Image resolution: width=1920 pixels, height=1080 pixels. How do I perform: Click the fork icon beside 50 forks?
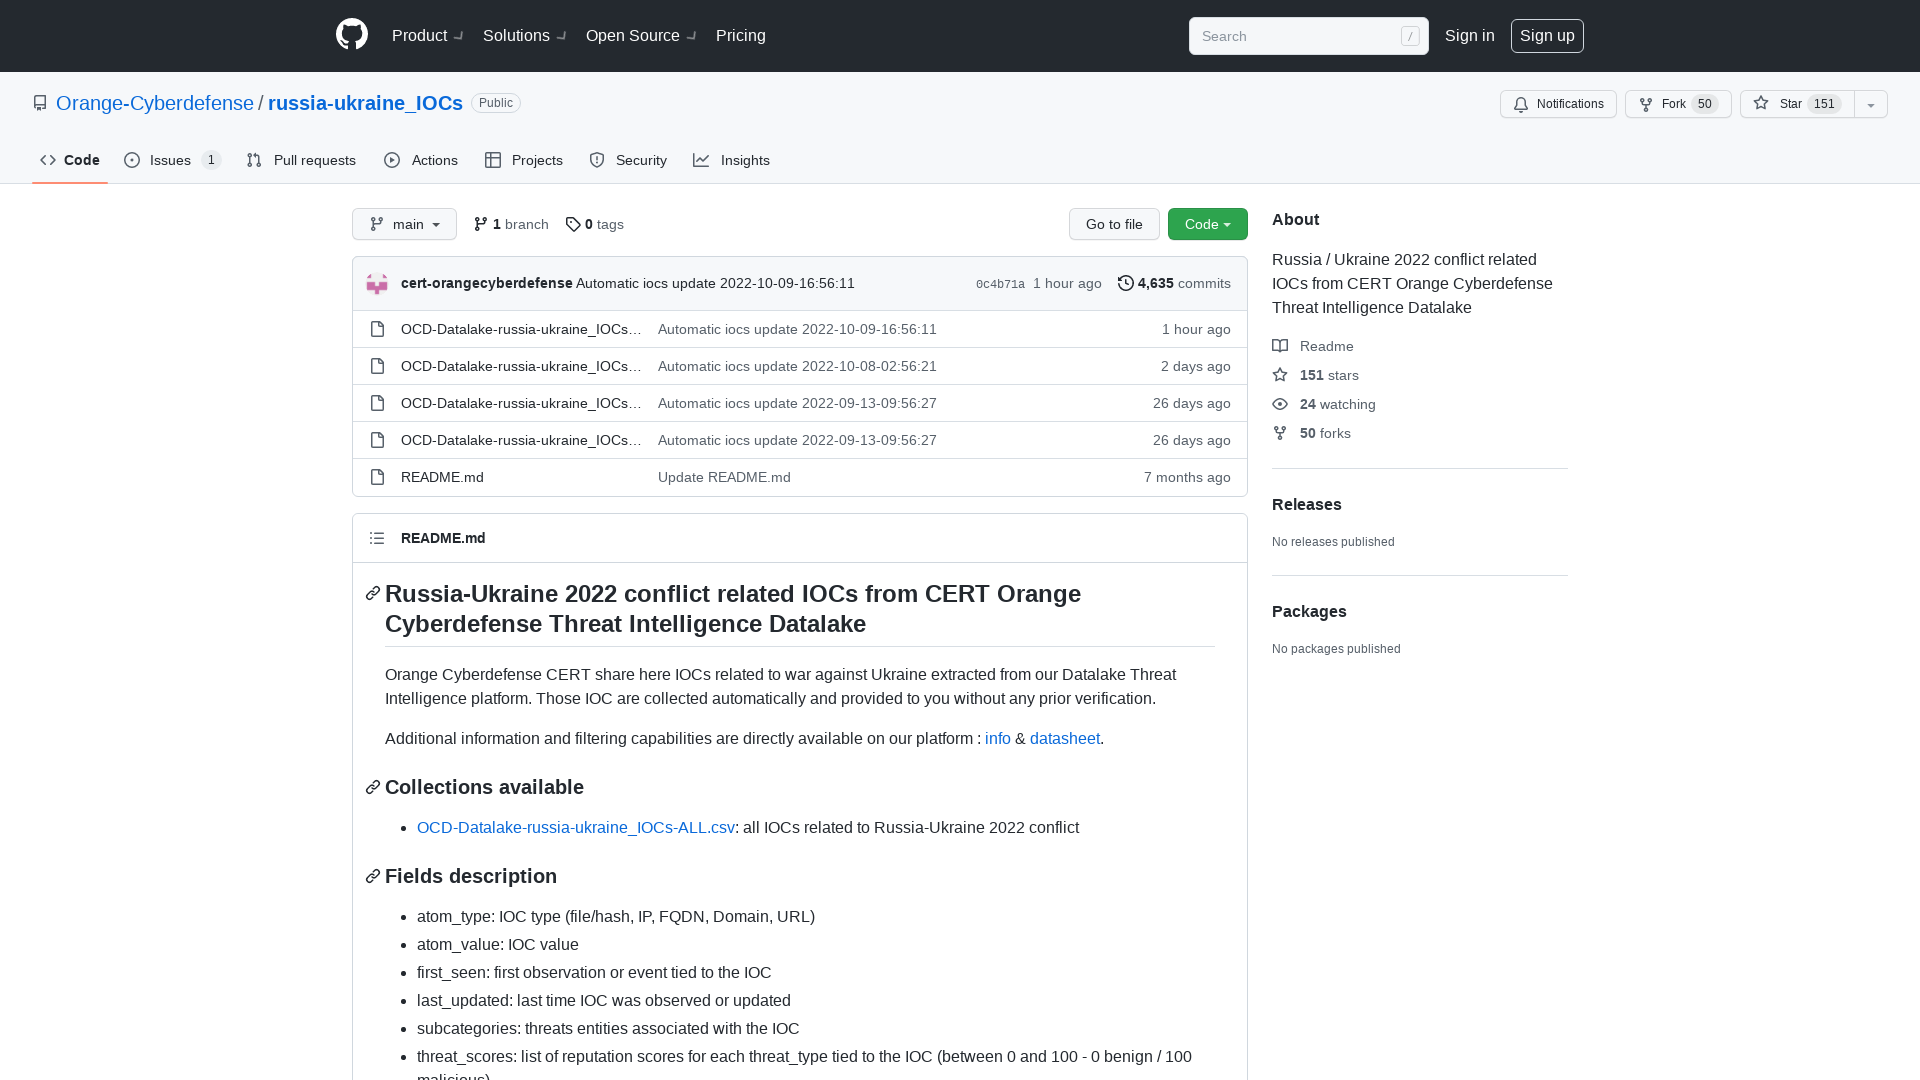(1280, 433)
